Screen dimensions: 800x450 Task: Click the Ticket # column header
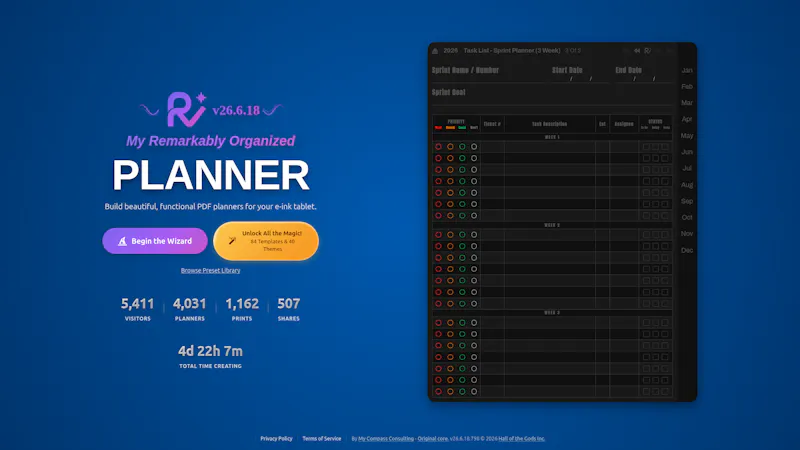[x=492, y=124]
